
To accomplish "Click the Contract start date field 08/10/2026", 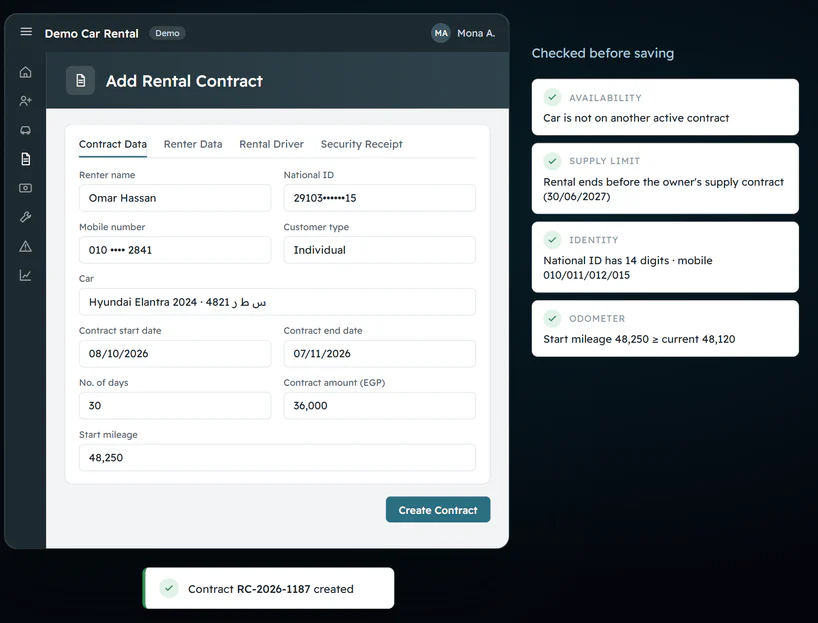I will click(x=175, y=354).
